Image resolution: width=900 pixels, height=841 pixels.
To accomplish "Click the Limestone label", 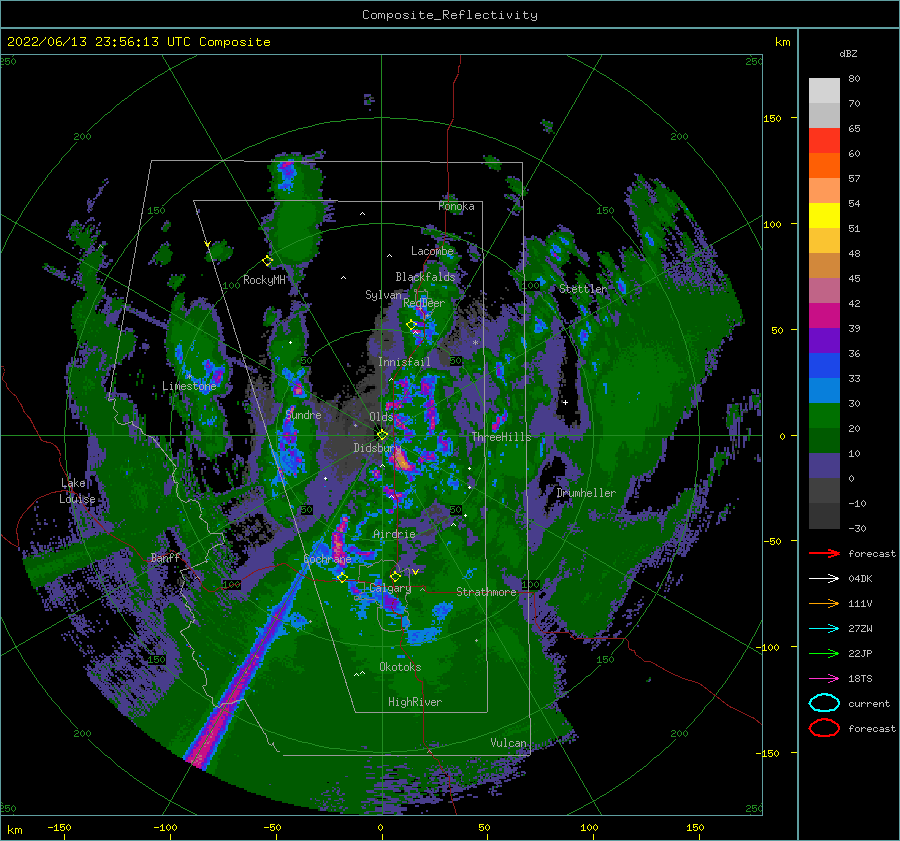I will [x=189, y=386].
